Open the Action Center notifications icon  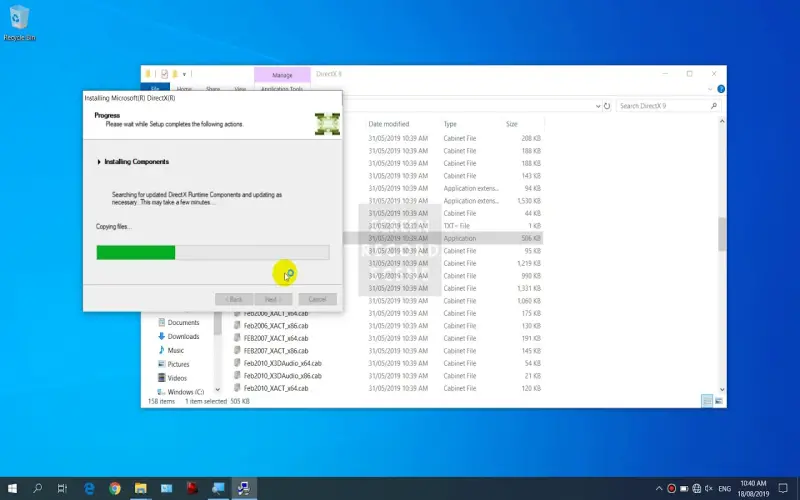click(x=783, y=488)
